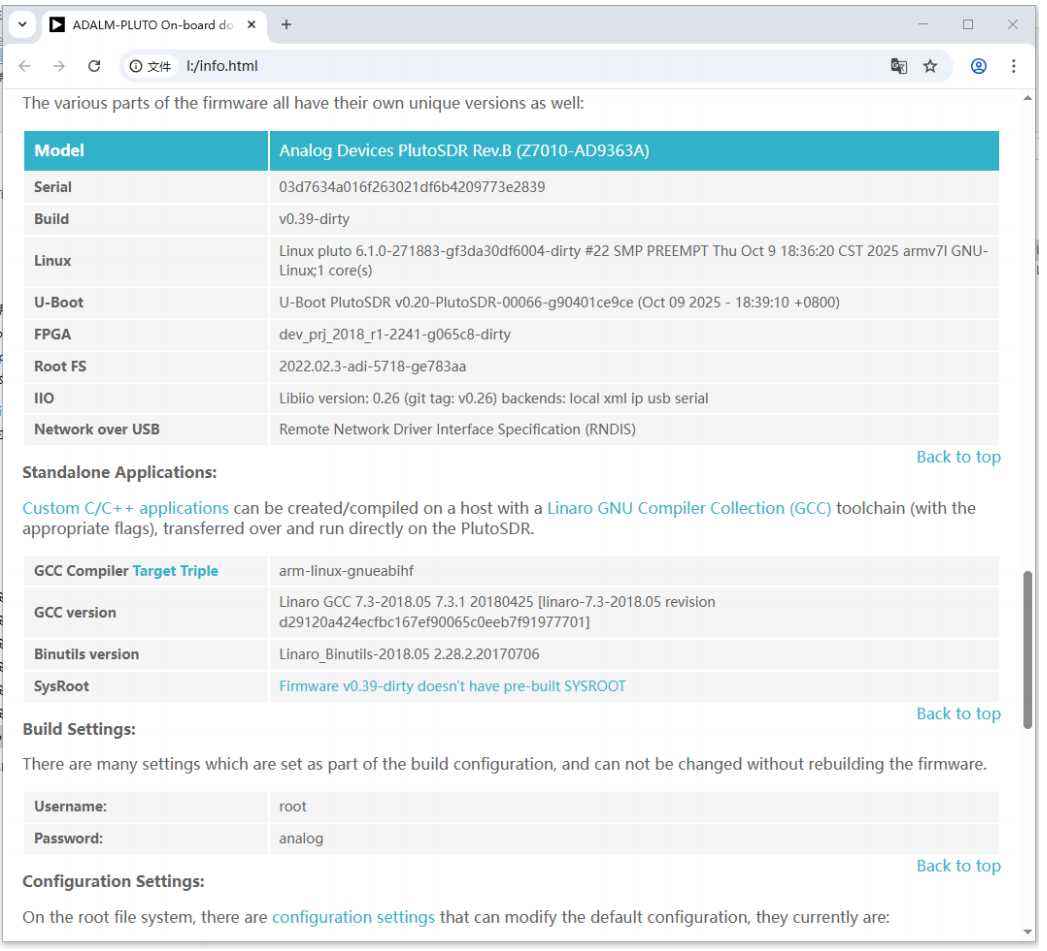Click the FPGA value dev_prj_2018_r1-2241-g065c8-dirty
The height and width of the screenshot is (951, 1047).
coord(395,335)
